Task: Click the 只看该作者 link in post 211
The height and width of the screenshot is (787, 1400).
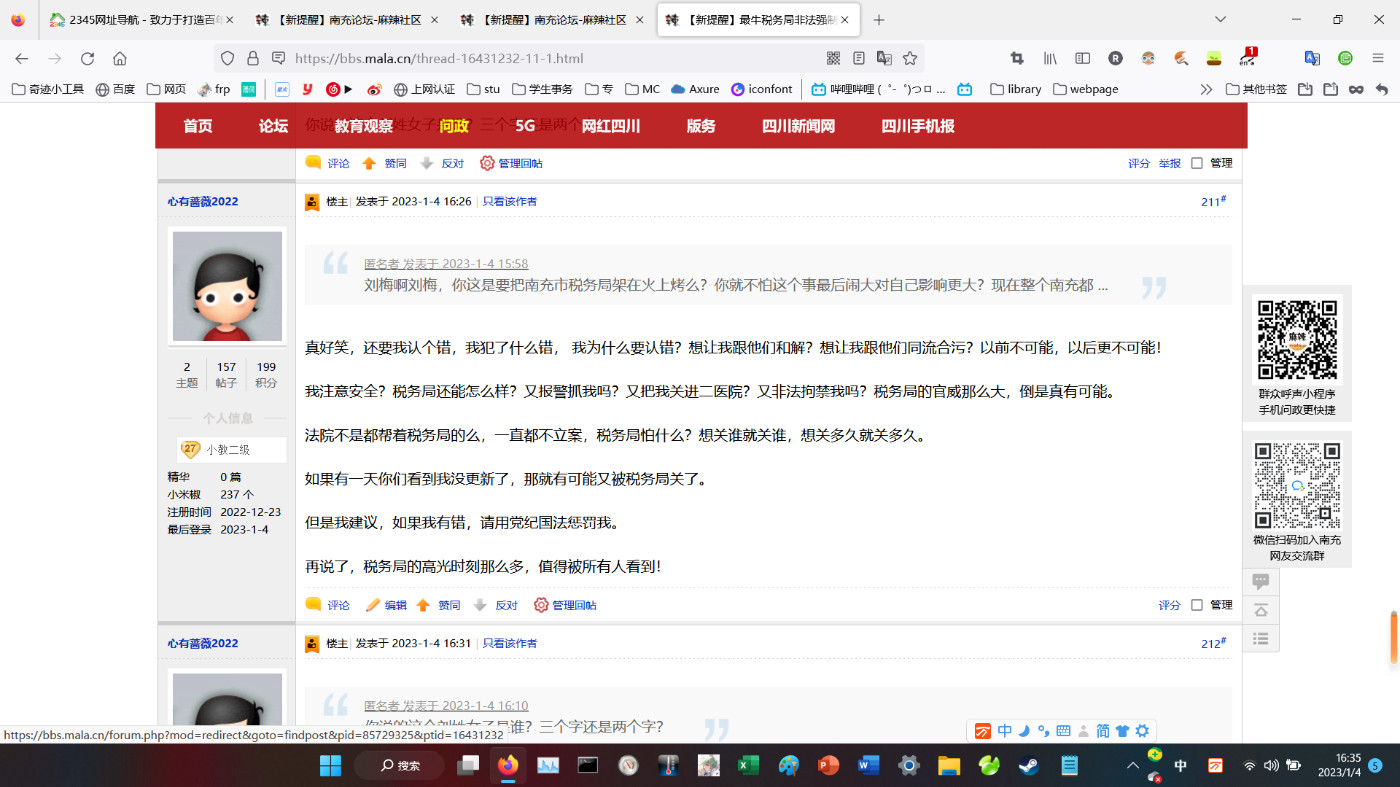Action: pyautogui.click(x=509, y=201)
